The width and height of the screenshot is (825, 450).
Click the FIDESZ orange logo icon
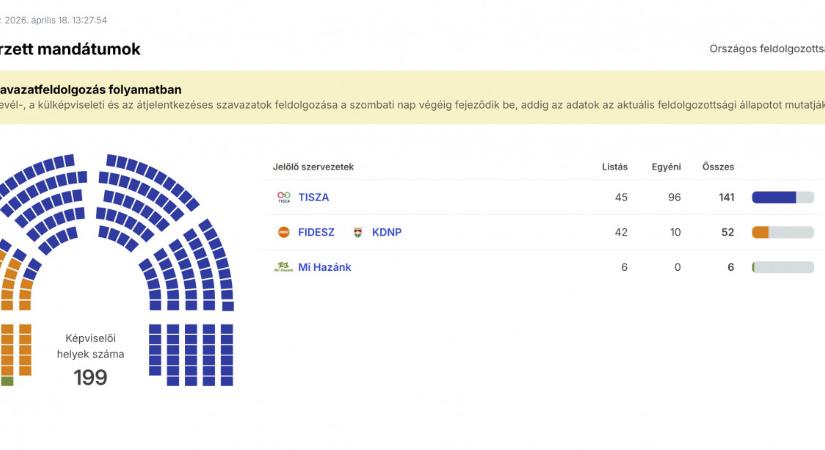point(283,232)
